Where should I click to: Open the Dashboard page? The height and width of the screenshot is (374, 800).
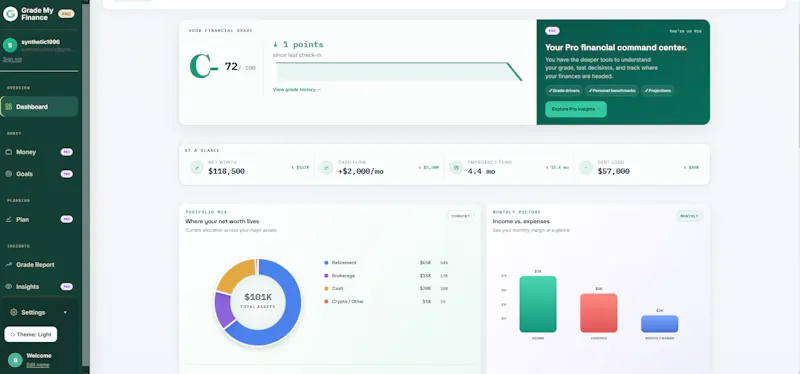tap(39, 107)
